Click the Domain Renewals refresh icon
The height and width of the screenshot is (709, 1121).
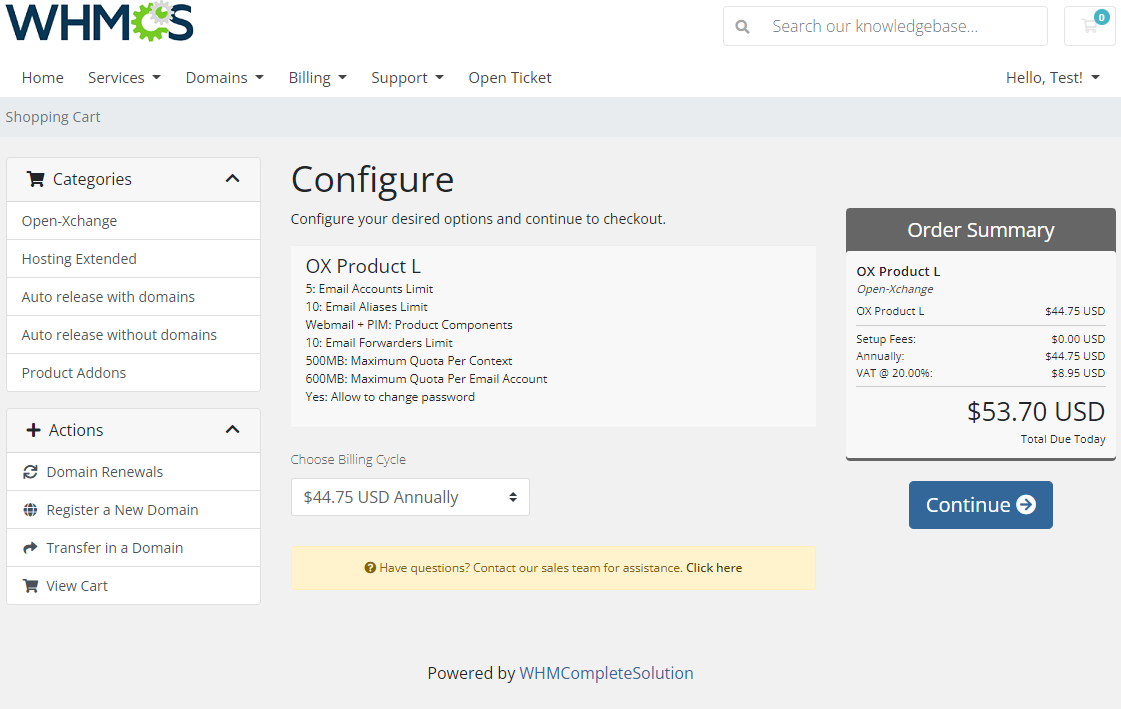pos(30,472)
